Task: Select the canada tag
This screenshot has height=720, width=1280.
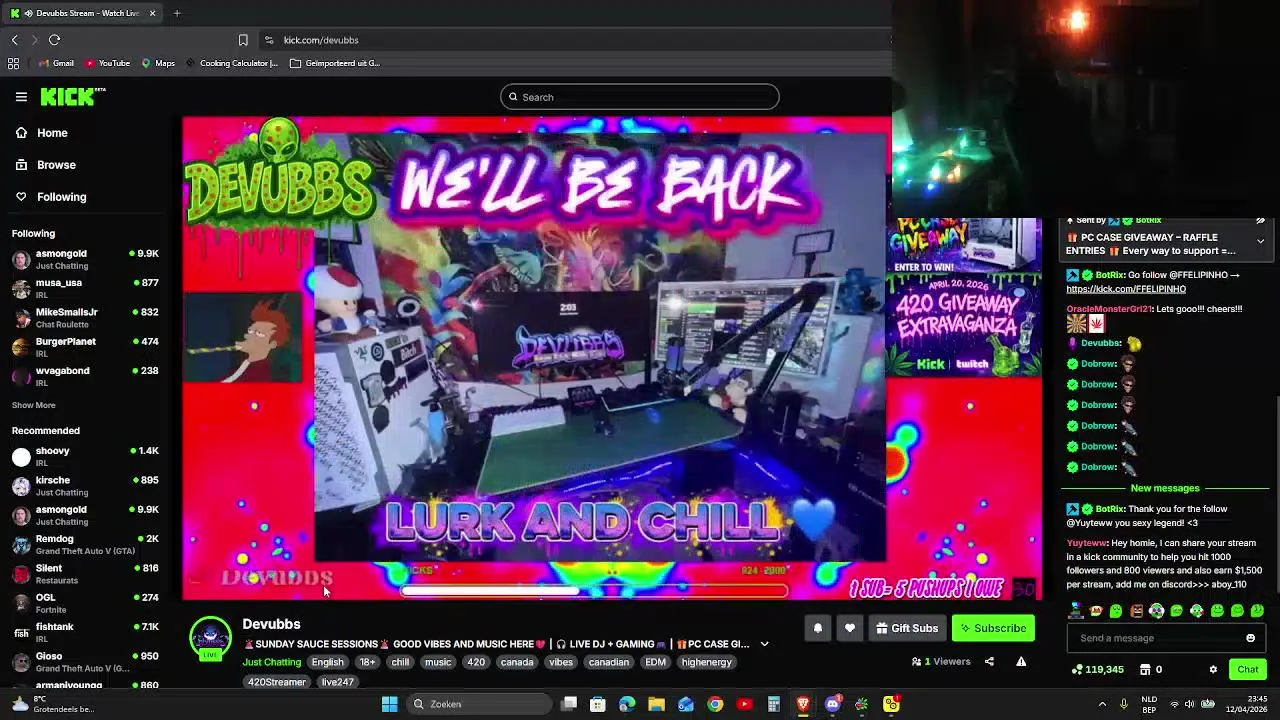Action: click(x=517, y=662)
